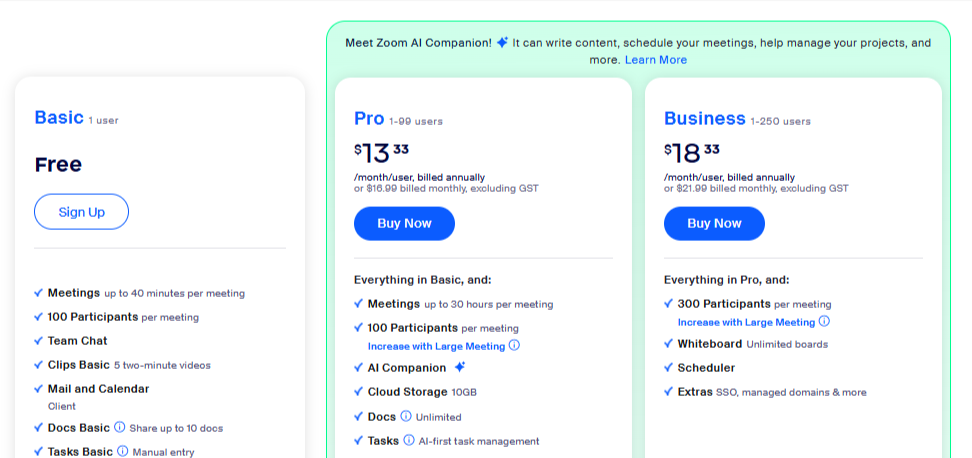Screen dimensions: 972x458
Task: Click info icon next to Pro Docs
Action: tap(405, 416)
